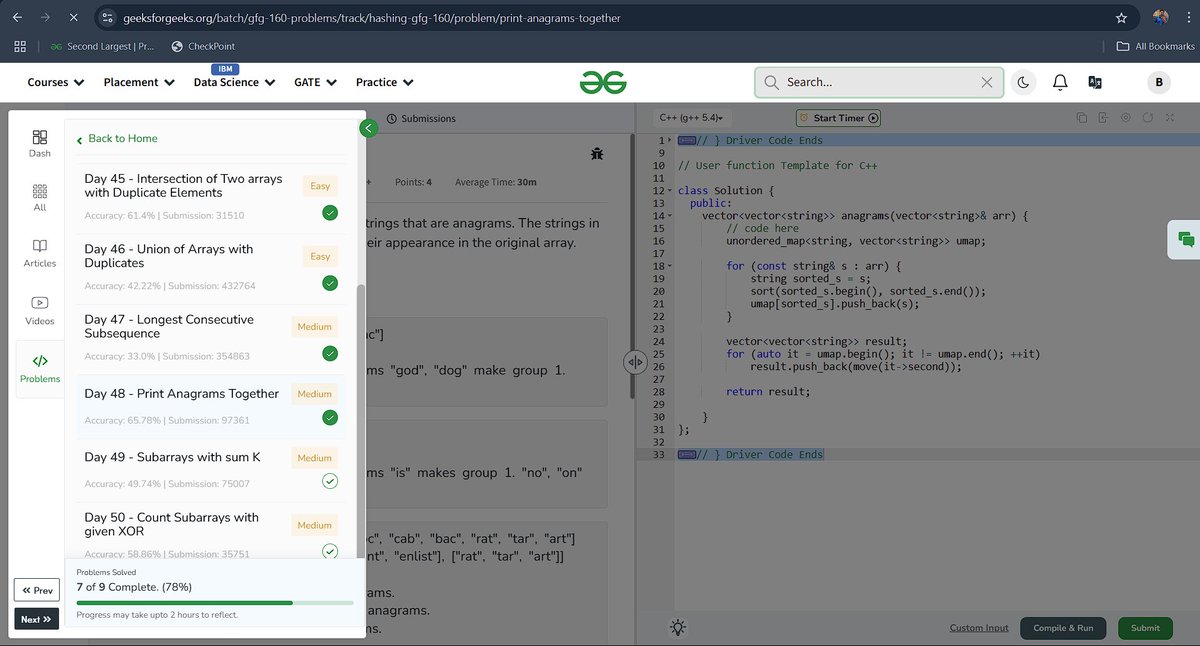Switch to the Submissions tab

[x=421, y=118]
